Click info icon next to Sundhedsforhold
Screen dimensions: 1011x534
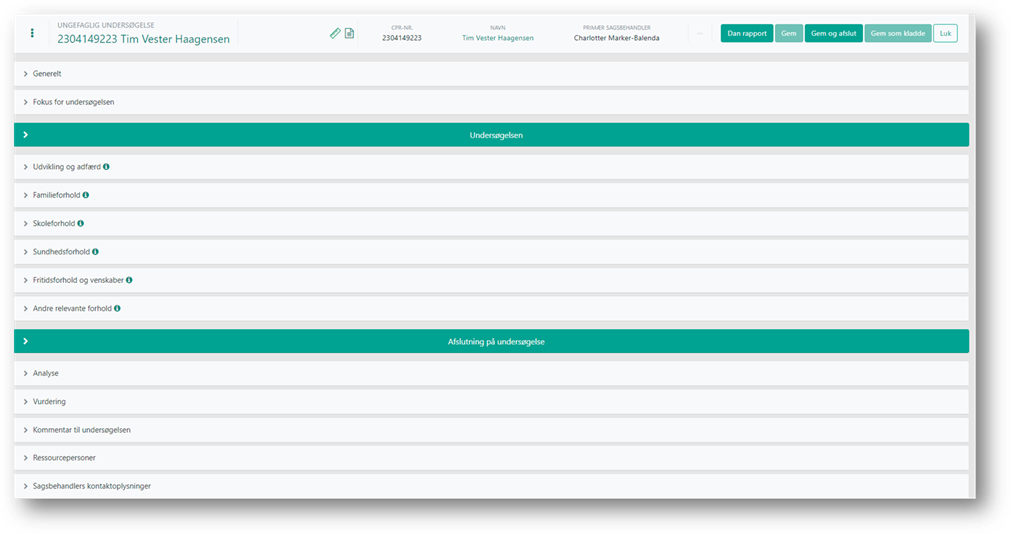pyautogui.click(x=96, y=252)
